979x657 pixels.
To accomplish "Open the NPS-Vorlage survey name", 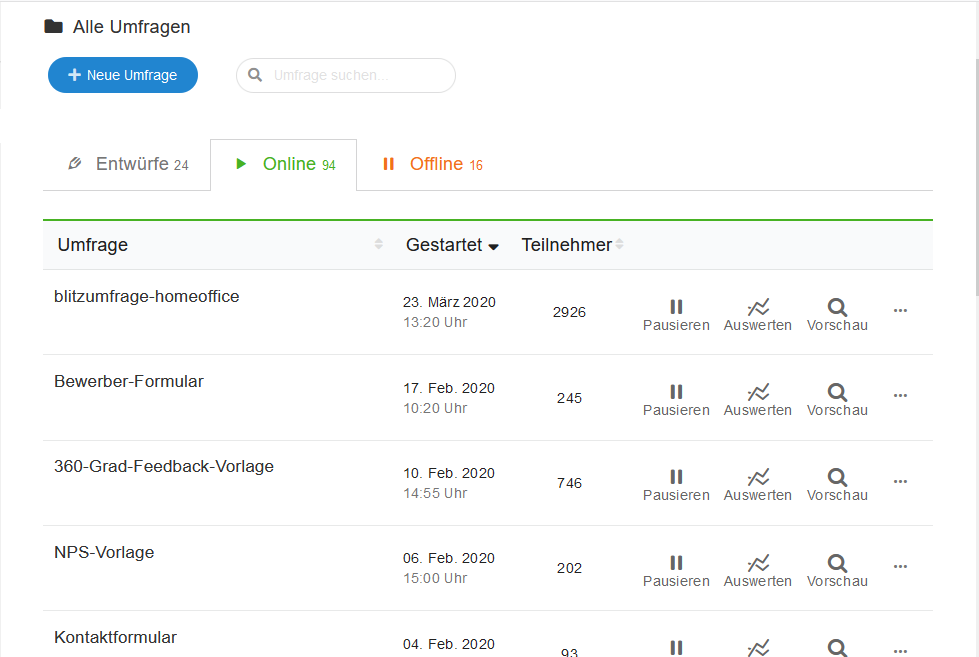I will pos(104,552).
